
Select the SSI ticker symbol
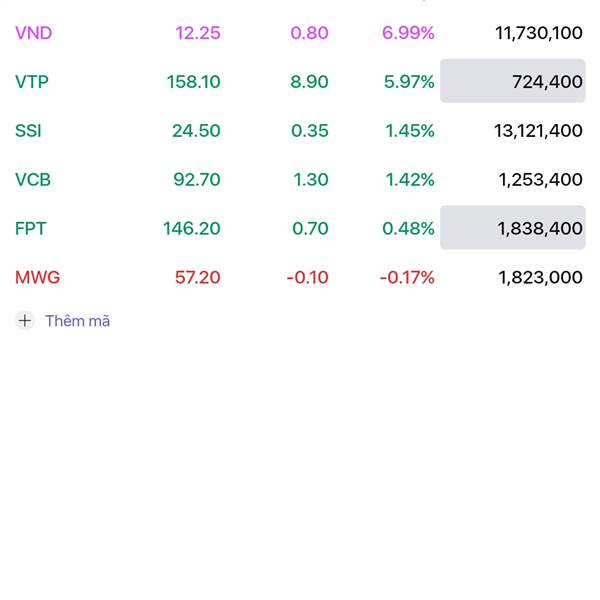tap(28, 131)
